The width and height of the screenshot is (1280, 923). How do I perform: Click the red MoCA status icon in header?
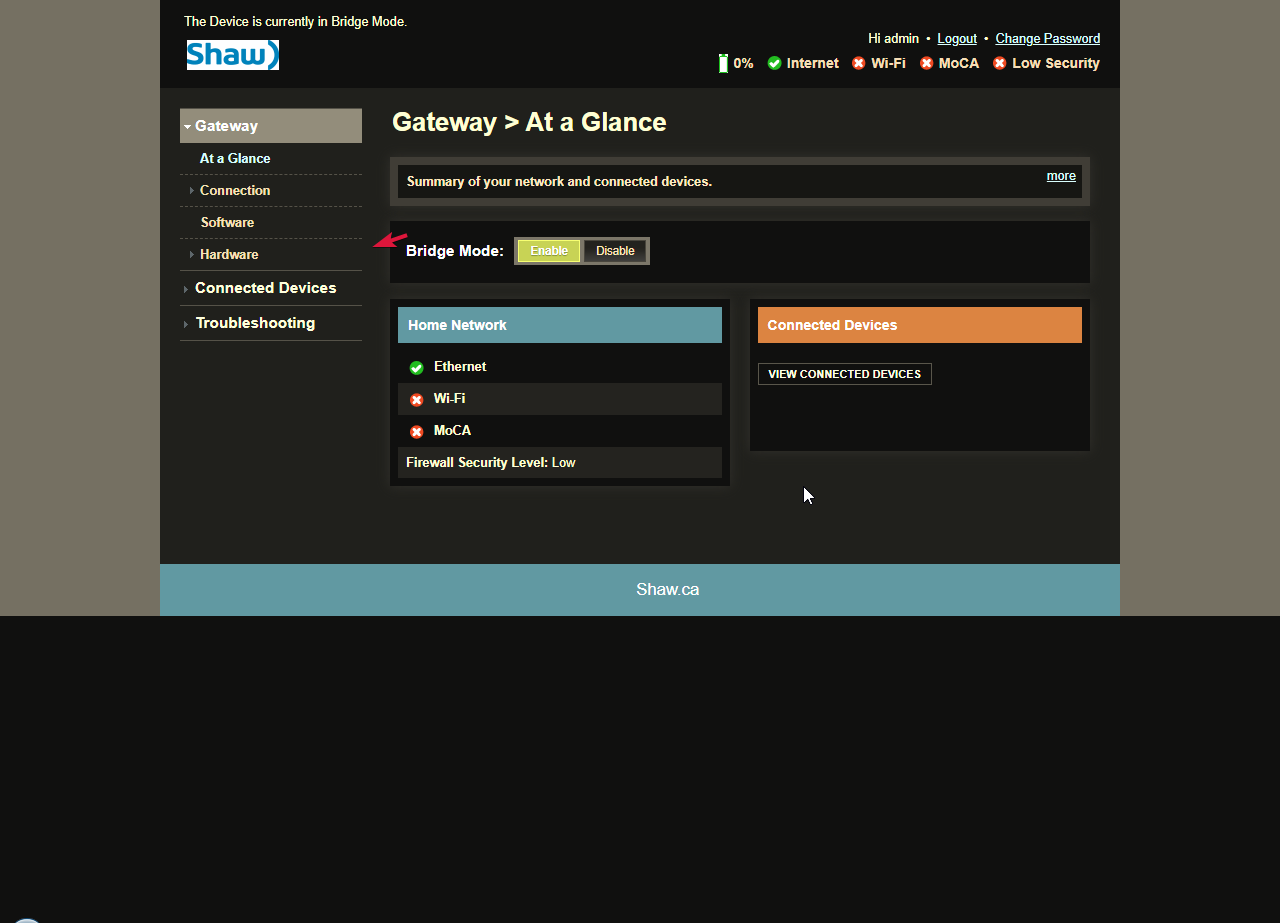[926, 64]
